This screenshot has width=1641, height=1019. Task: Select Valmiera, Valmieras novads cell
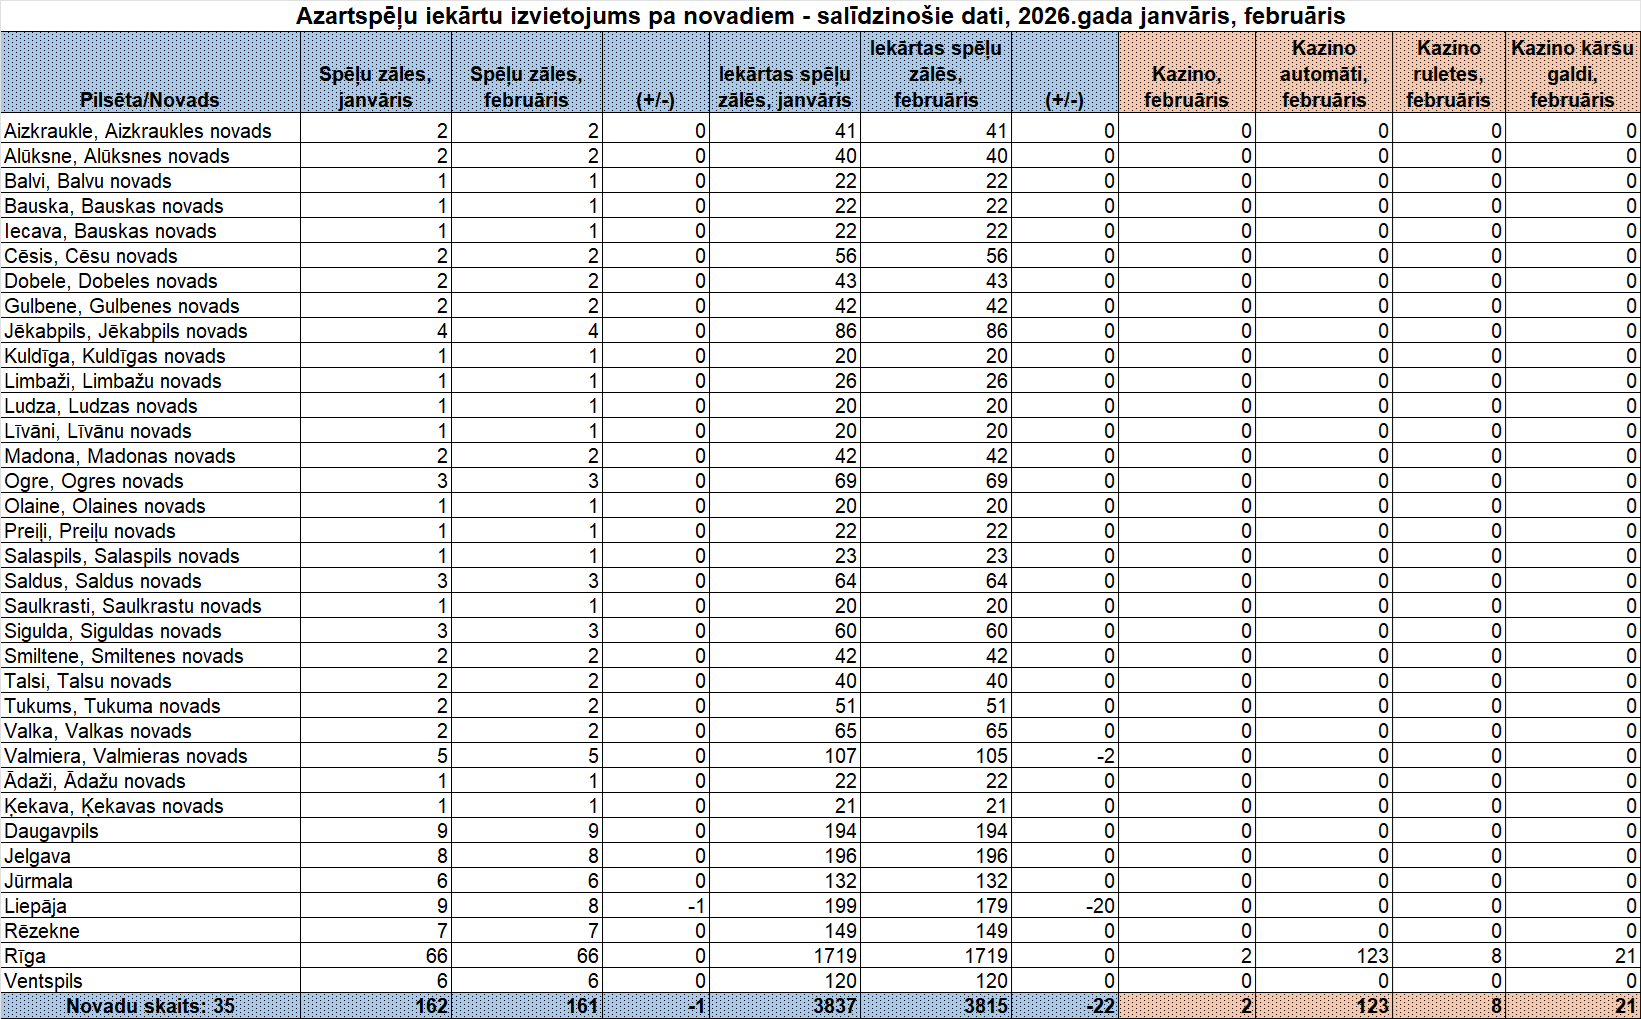tap(126, 756)
